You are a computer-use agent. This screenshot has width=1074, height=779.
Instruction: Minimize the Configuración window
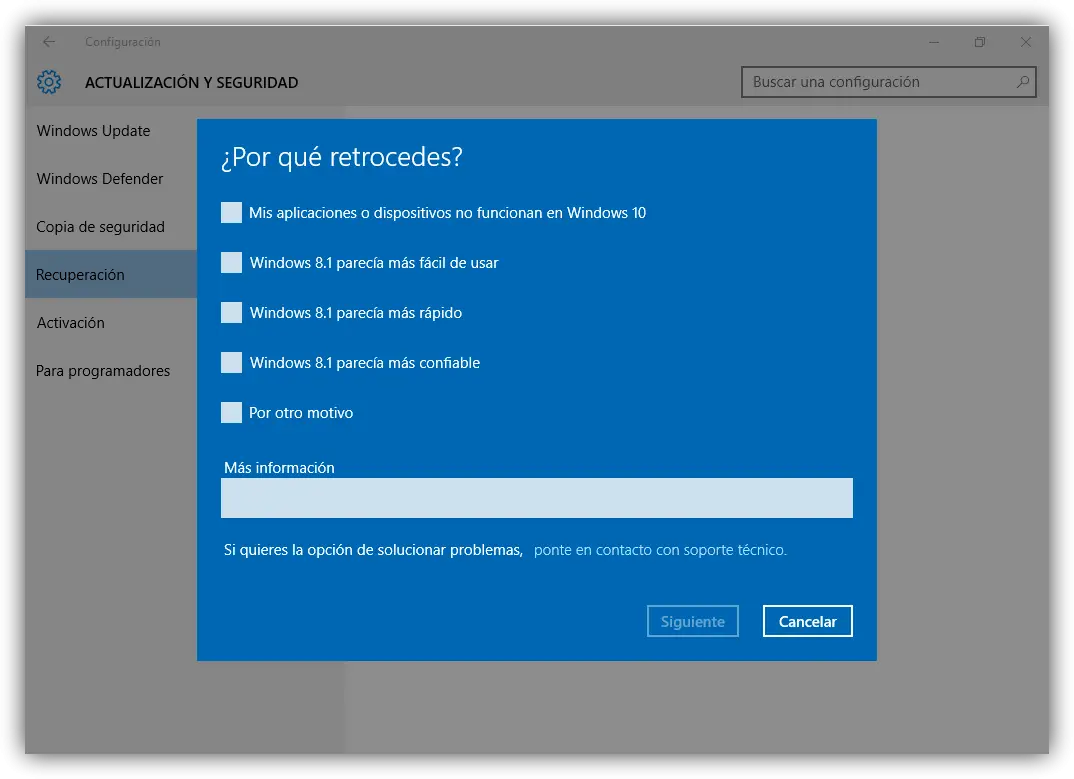click(934, 42)
